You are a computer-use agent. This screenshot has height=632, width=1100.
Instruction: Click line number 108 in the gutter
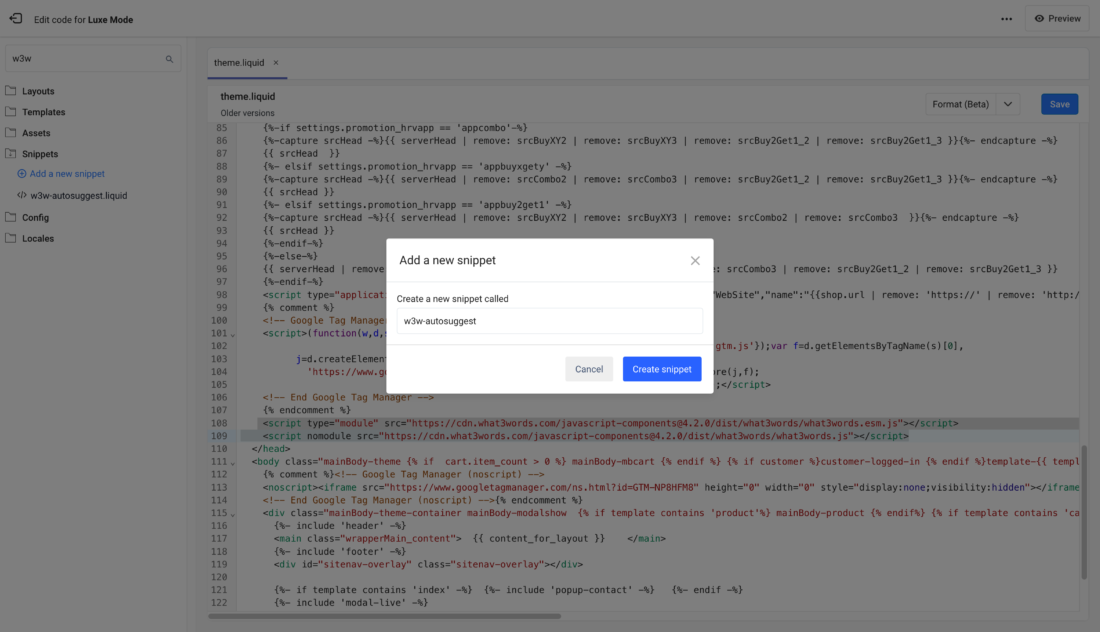pyautogui.click(x=219, y=424)
